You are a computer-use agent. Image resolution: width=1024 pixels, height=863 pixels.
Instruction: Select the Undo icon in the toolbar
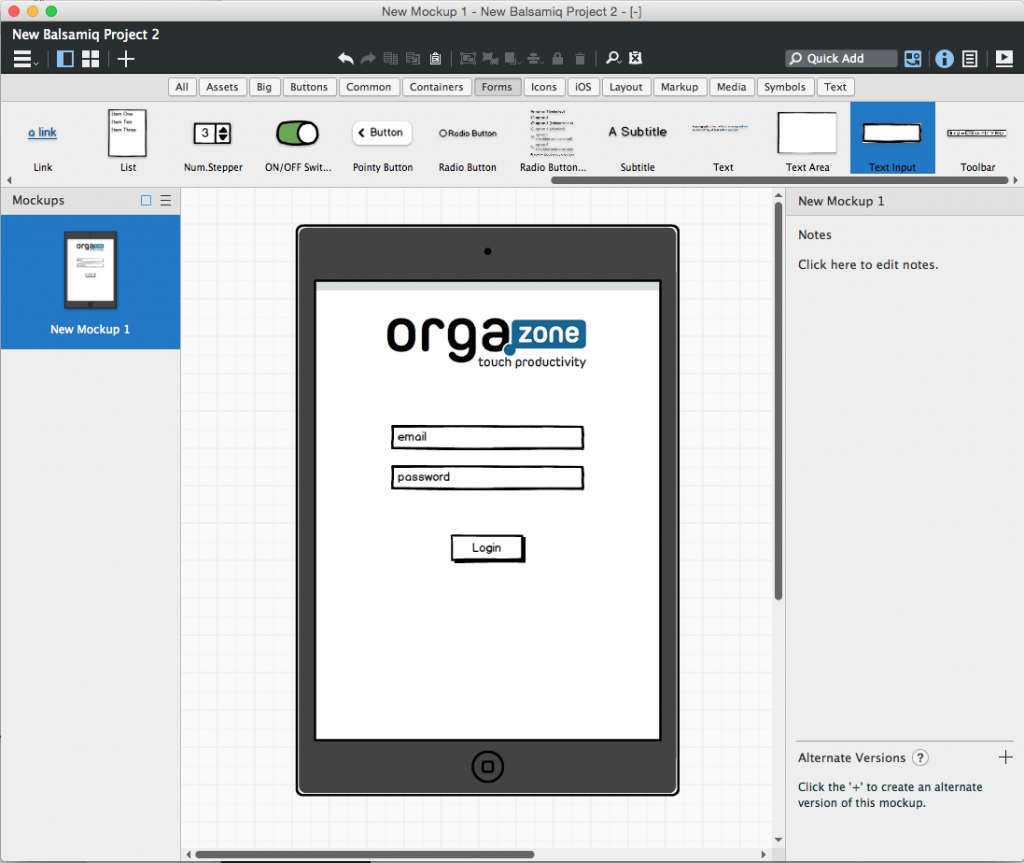pyautogui.click(x=346, y=58)
